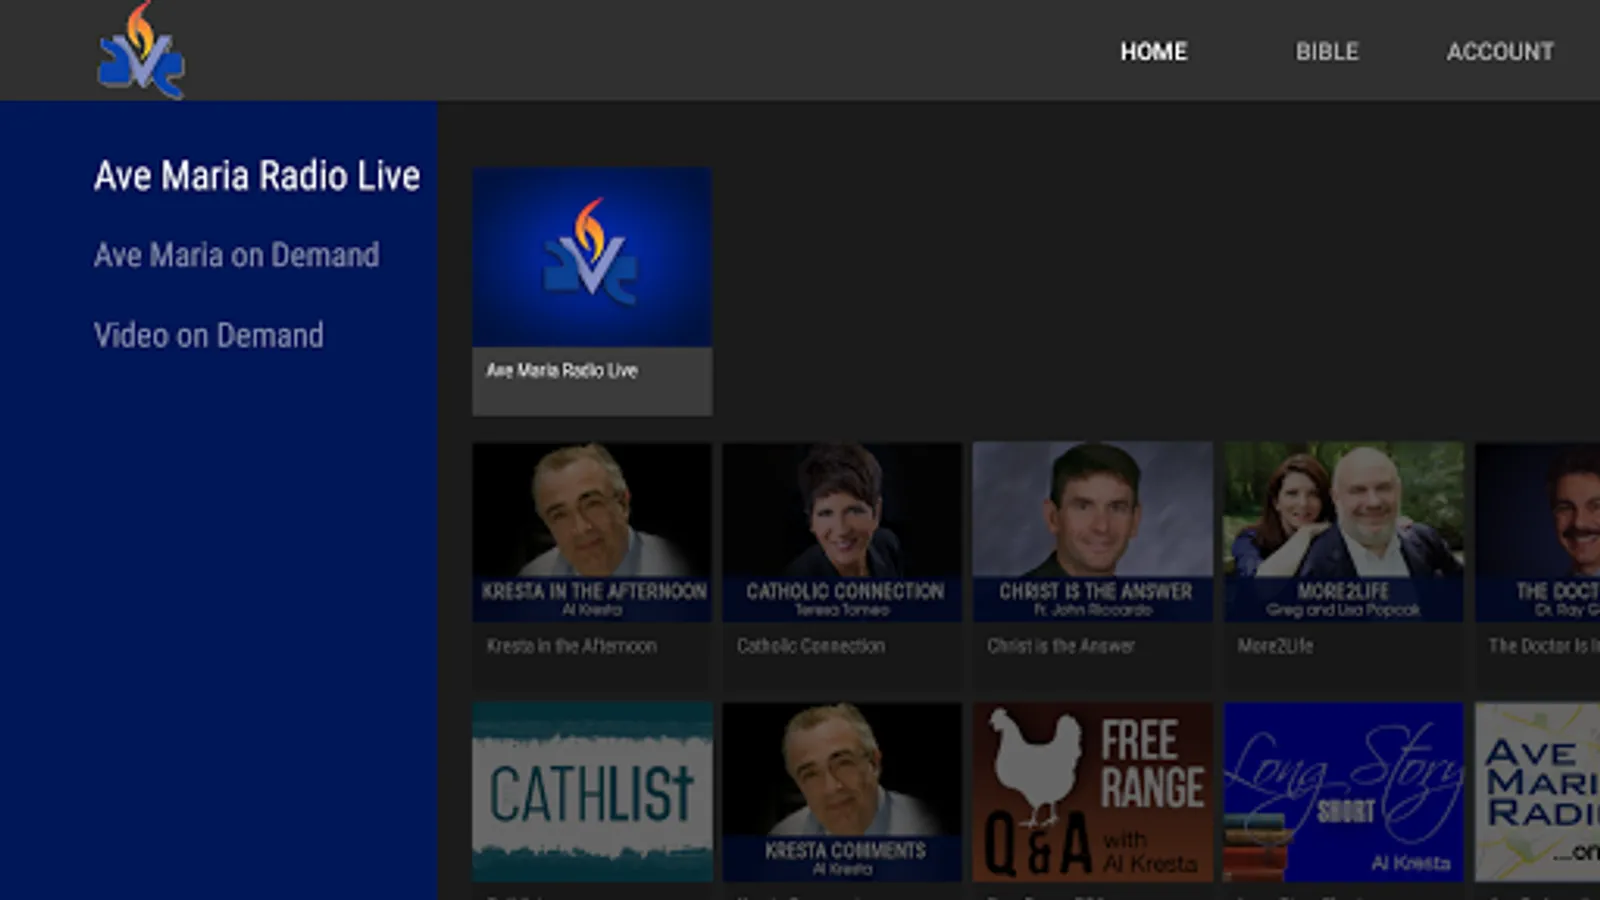
Task: Select Ave Maria Radio Live in sidebar
Action: 257,176
